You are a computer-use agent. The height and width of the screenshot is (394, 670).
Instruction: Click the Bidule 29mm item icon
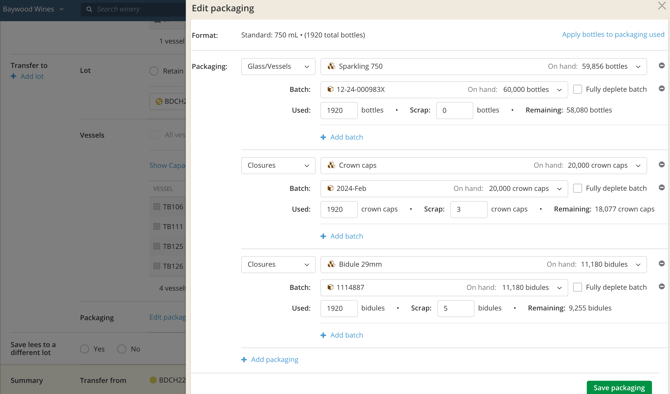click(331, 265)
